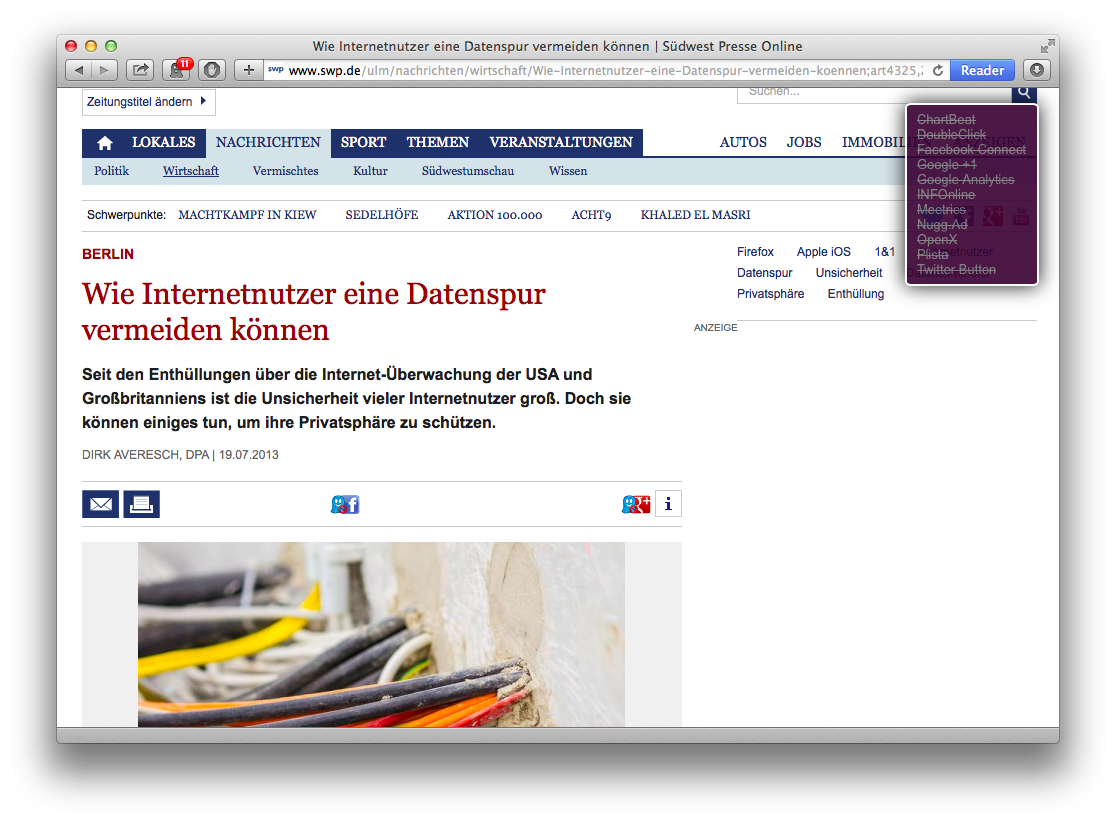Click the add bookmark plus button
This screenshot has height=822, width=1116.
tap(249, 70)
